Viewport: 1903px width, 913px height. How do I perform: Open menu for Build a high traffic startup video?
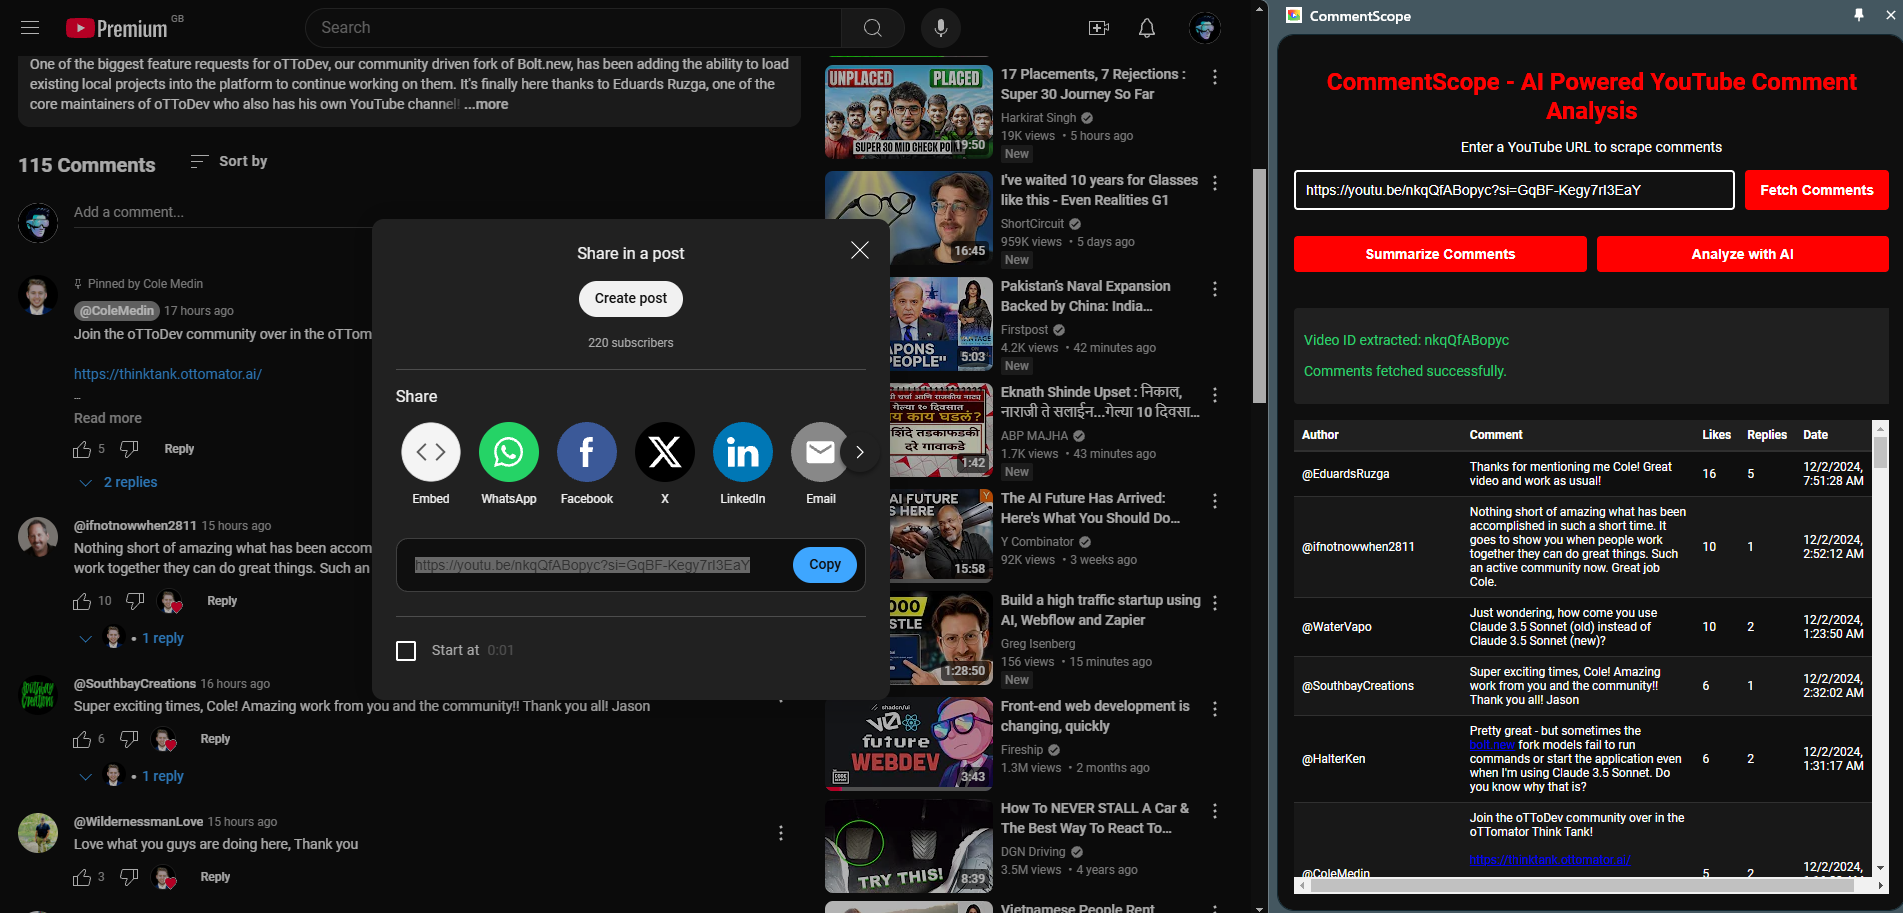pos(1215,603)
